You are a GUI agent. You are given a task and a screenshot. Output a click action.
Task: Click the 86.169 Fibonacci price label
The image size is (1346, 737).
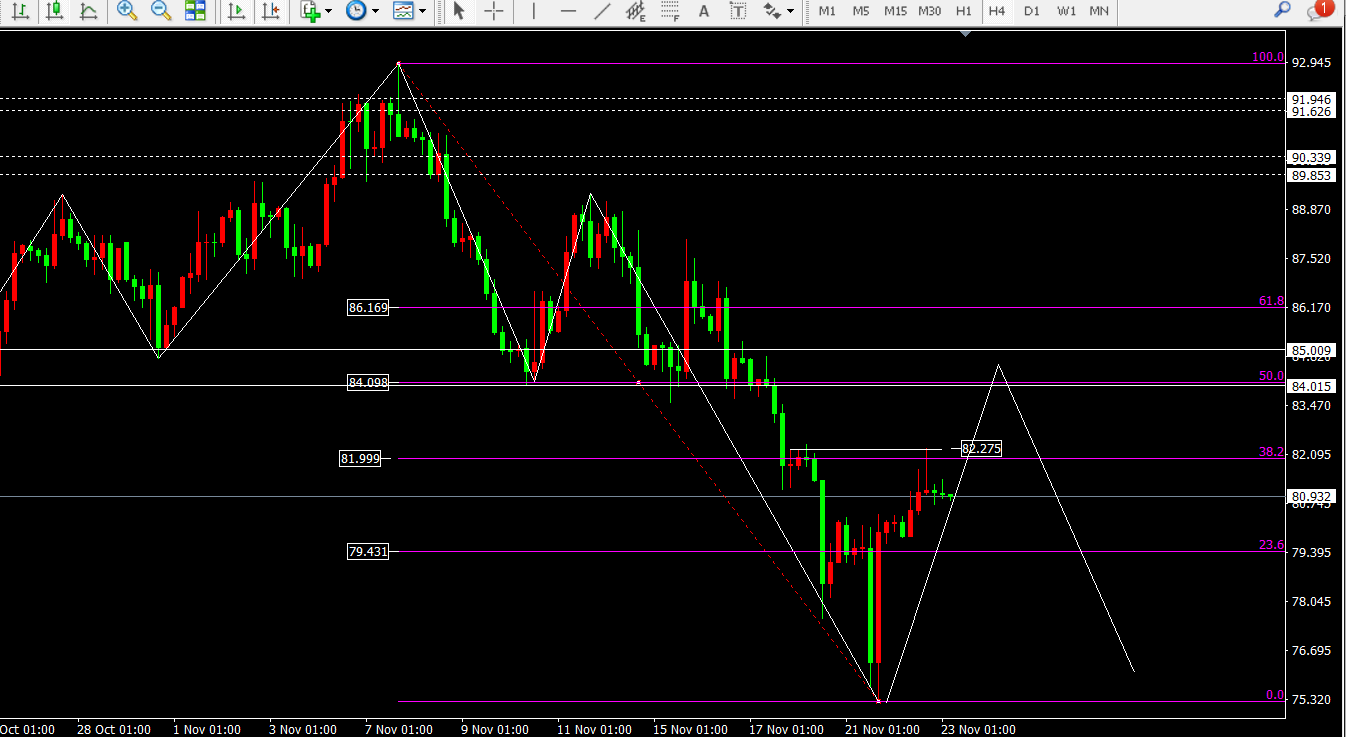(x=367, y=308)
